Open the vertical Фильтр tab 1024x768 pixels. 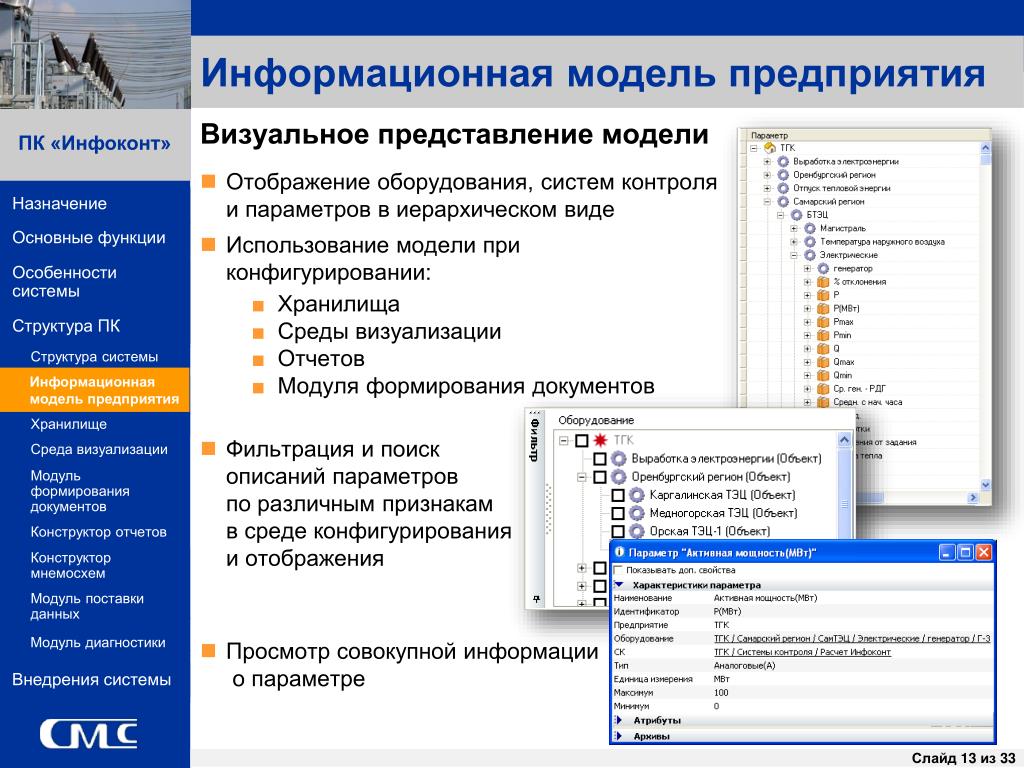click(x=535, y=440)
